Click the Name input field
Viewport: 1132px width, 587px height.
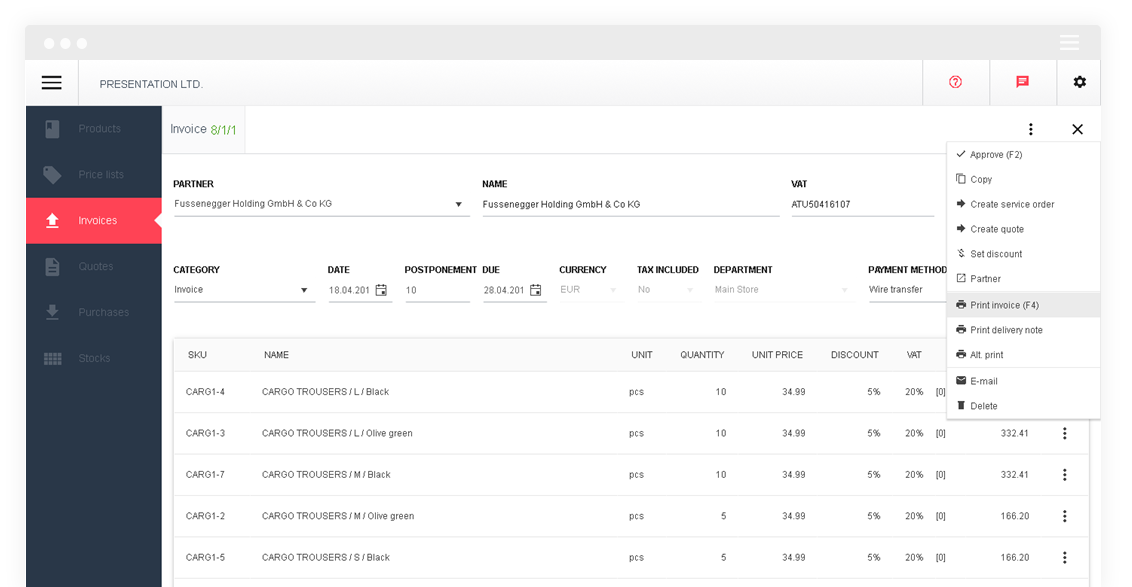click(630, 205)
